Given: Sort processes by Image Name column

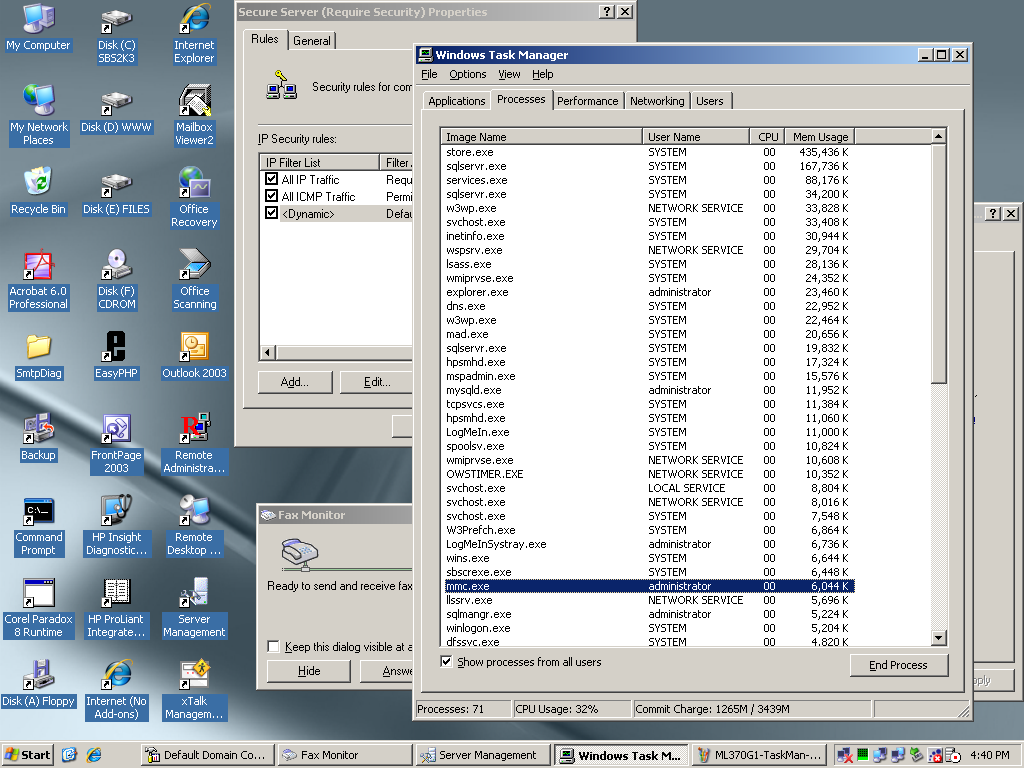Looking at the screenshot, I should click(x=541, y=136).
